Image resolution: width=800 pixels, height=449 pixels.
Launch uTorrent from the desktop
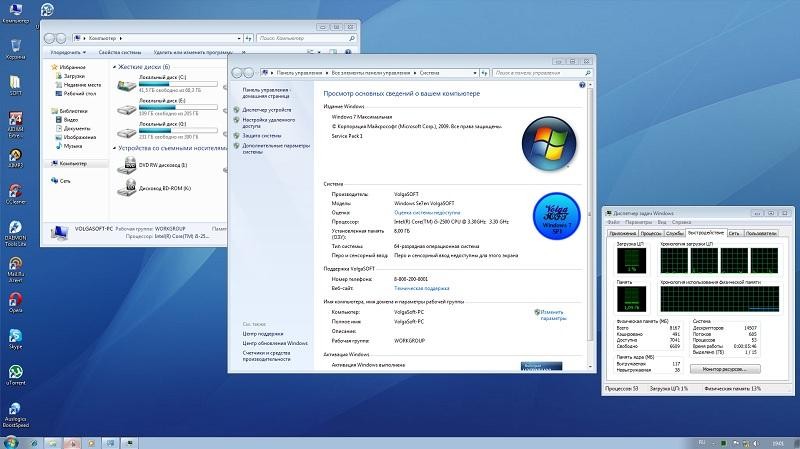(x=15, y=375)
